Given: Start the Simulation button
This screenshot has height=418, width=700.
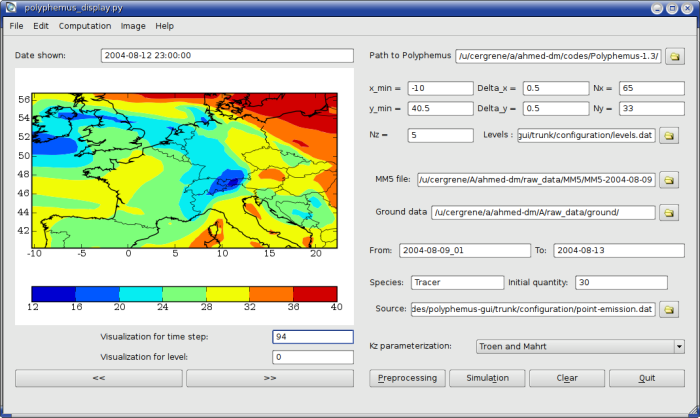Looking at the screenshot, I should (x=487, y=378).
